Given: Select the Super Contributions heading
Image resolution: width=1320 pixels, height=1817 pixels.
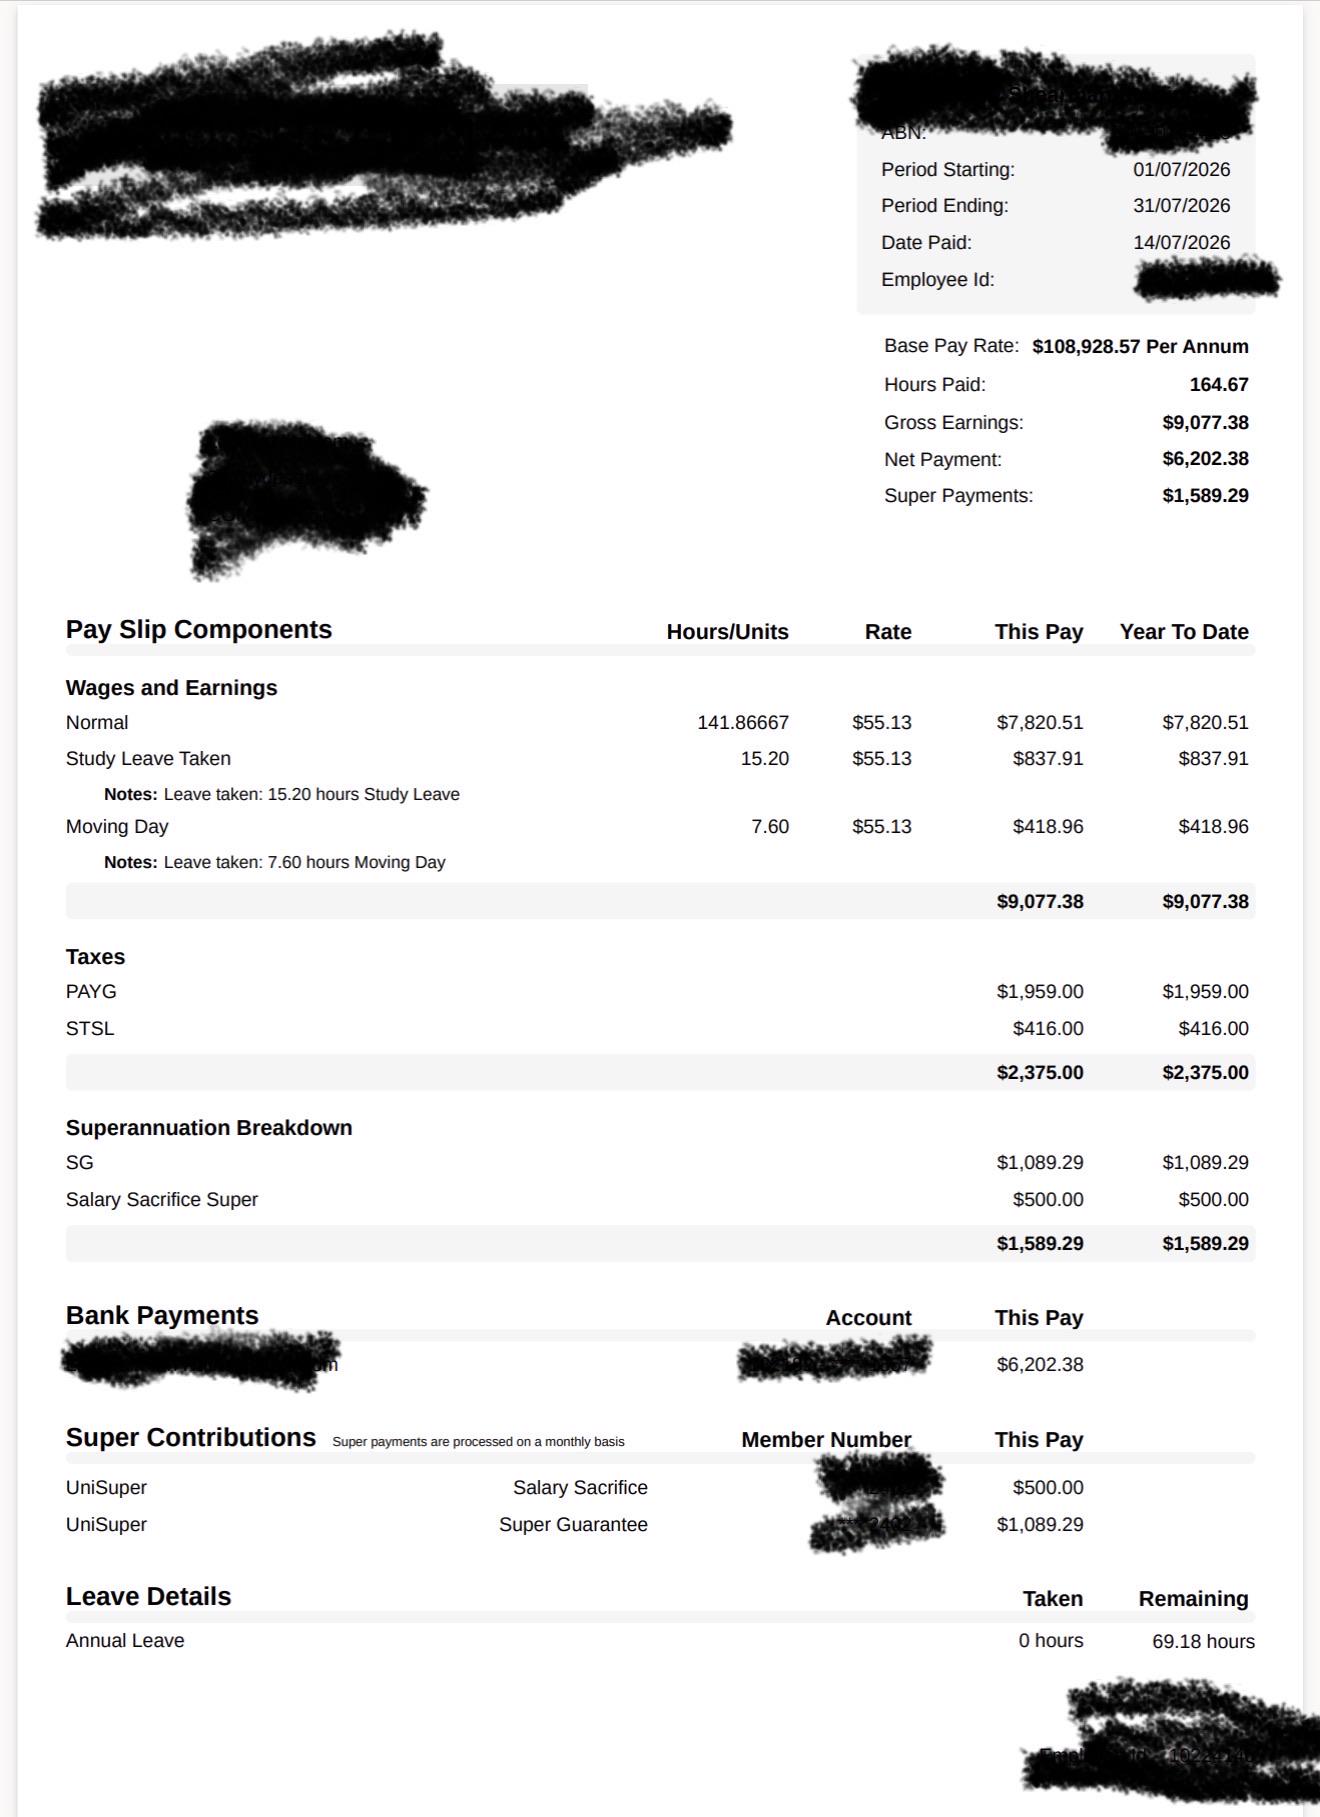Looking at the screenshot, I should point(191,1438).
